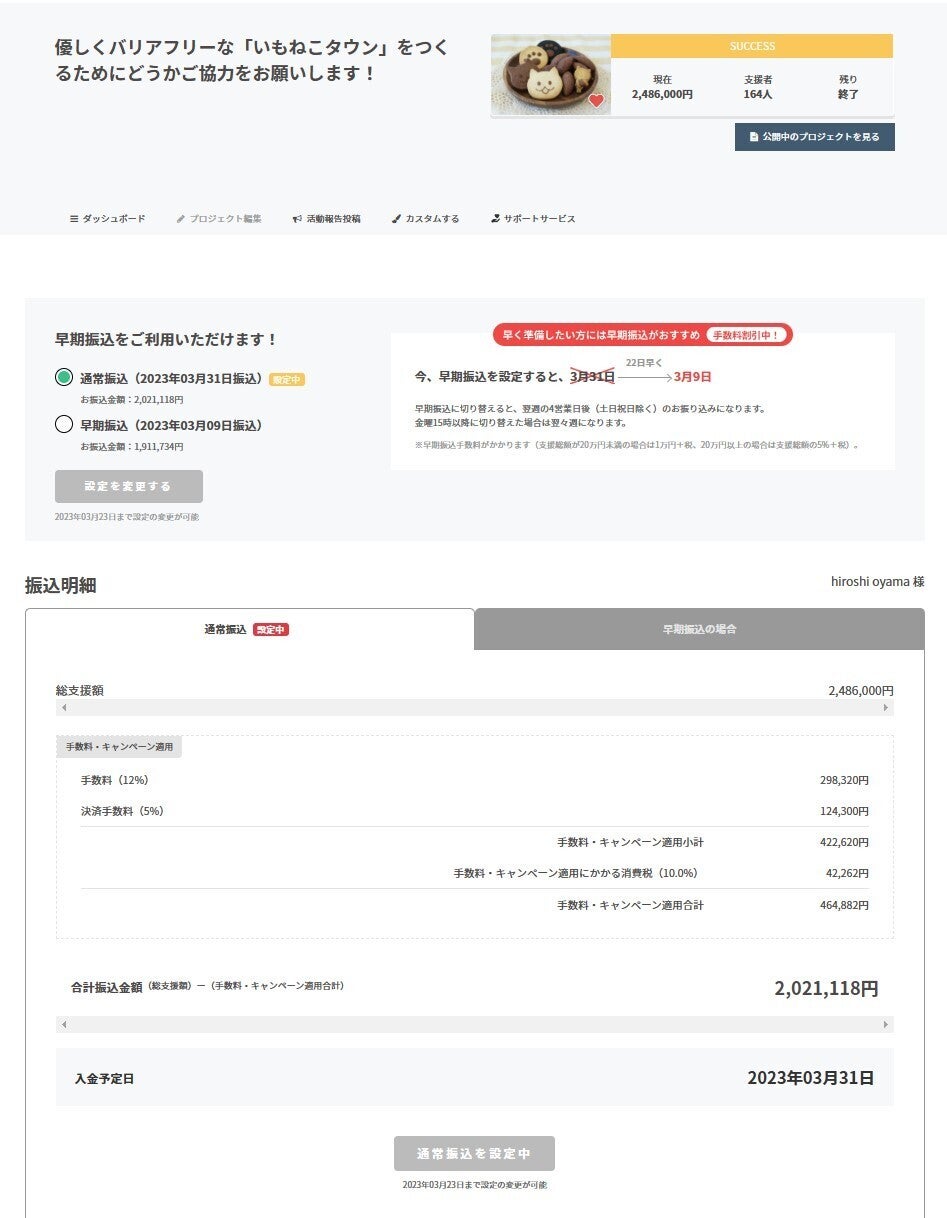Click the pencil icon for プロジェクト編集
The image size is (947, 1218).
point(181,219)
